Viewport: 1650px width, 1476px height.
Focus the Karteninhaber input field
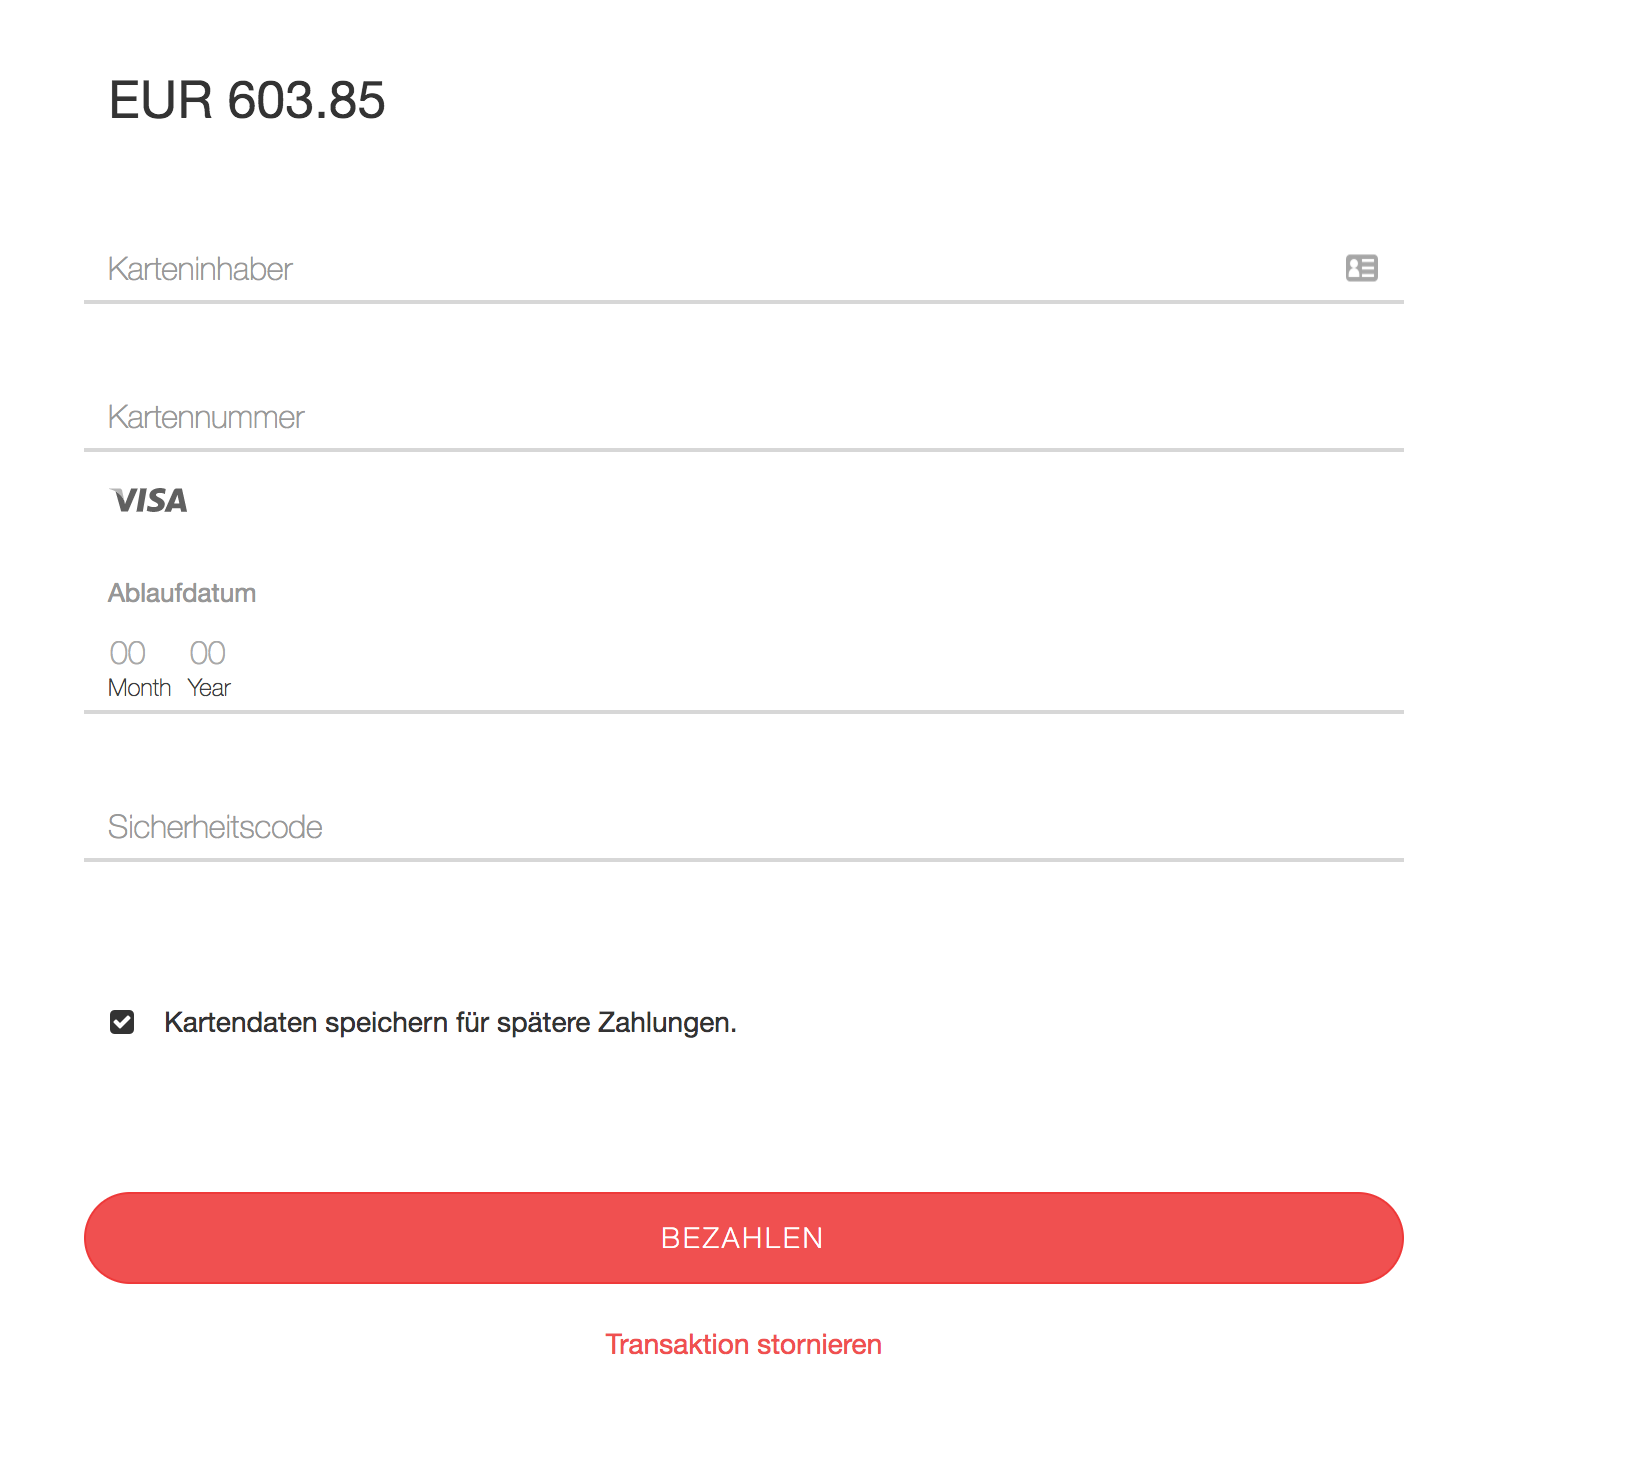tap(700, 269)
